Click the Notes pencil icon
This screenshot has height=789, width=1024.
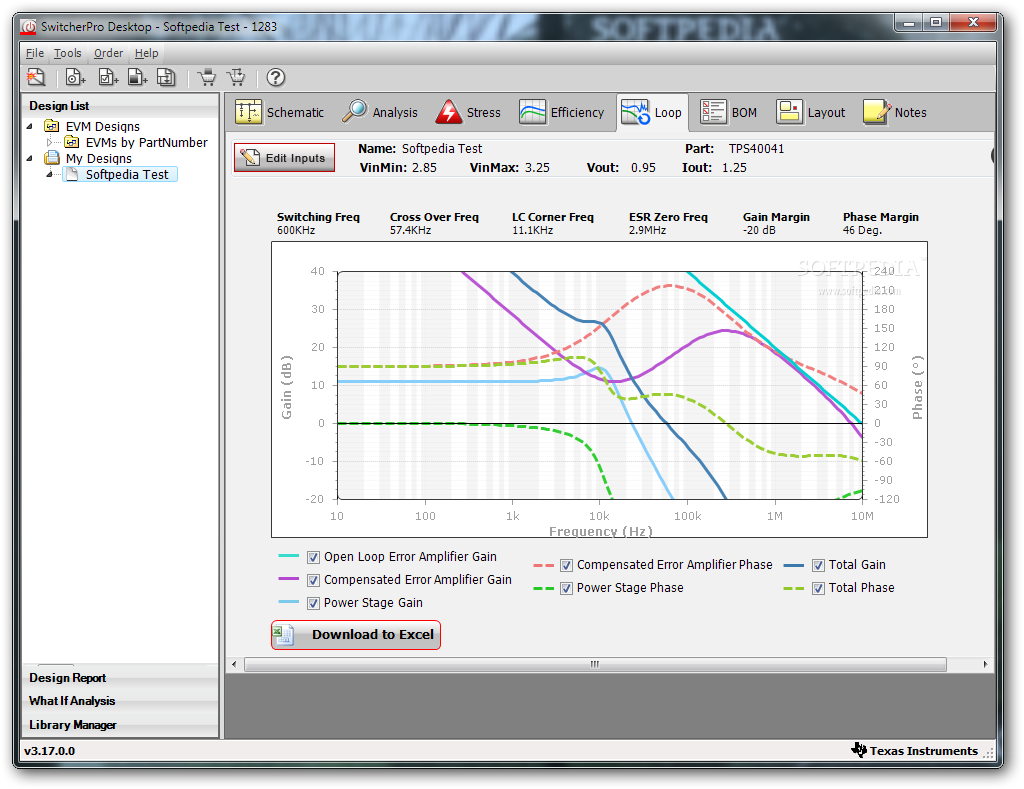876,112
